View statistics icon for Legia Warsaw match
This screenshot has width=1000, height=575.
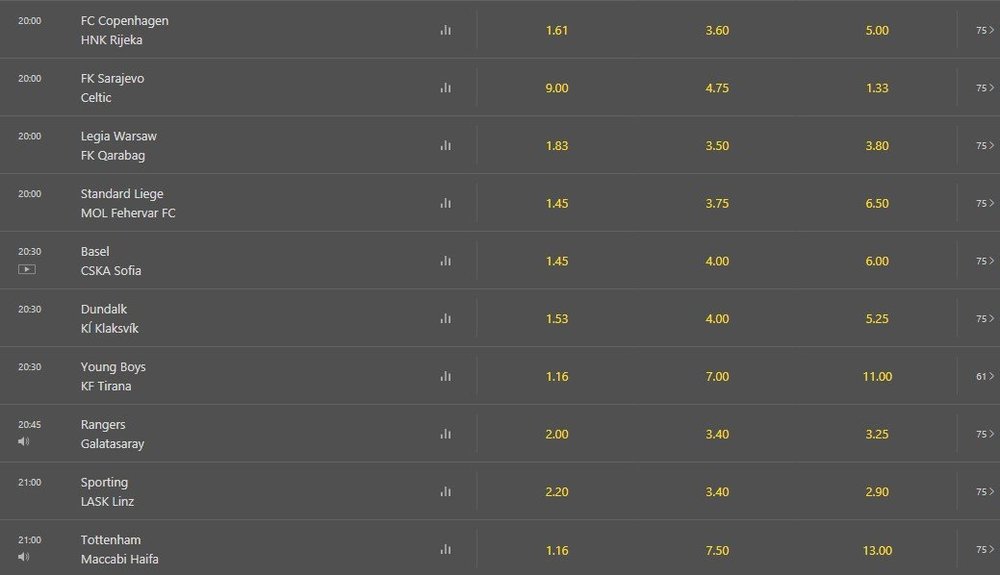pyautogui.click(x=446, y=145)
